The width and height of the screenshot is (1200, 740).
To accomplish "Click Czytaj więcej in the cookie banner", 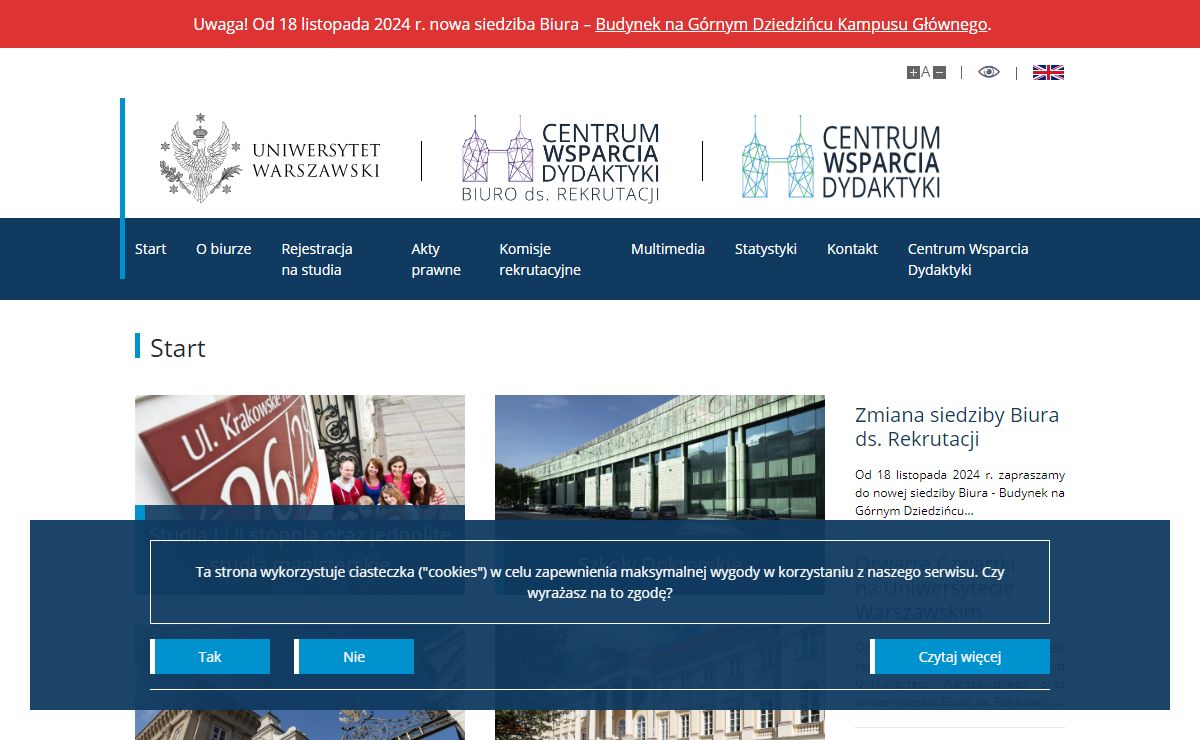I will (x=960, y=657).
